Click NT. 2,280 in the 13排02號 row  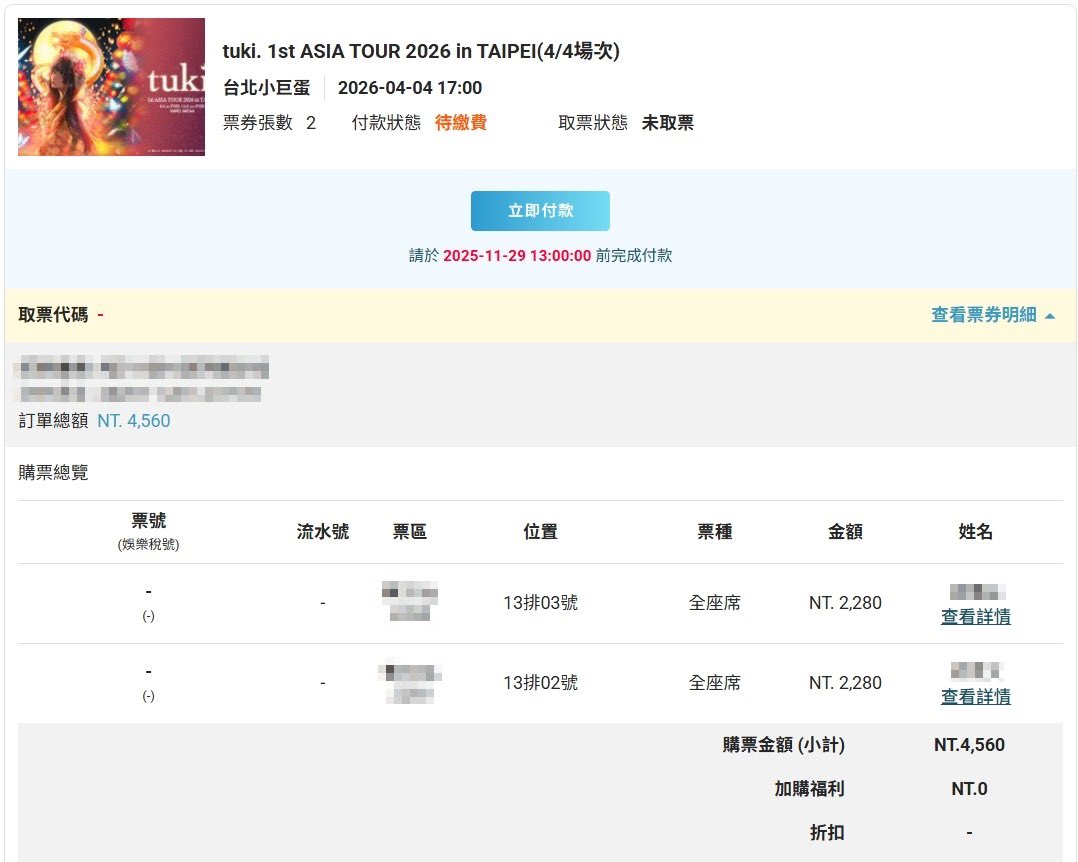pos(845,683)
